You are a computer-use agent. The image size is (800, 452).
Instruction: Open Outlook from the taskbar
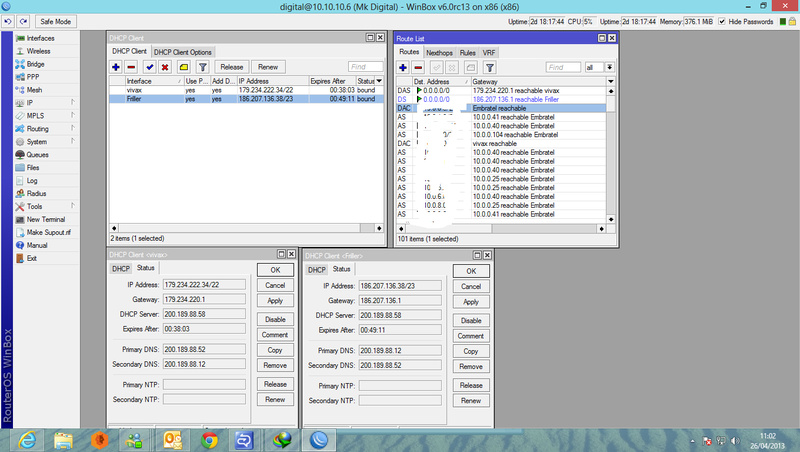pyautogui.click(x=172, y=440)
